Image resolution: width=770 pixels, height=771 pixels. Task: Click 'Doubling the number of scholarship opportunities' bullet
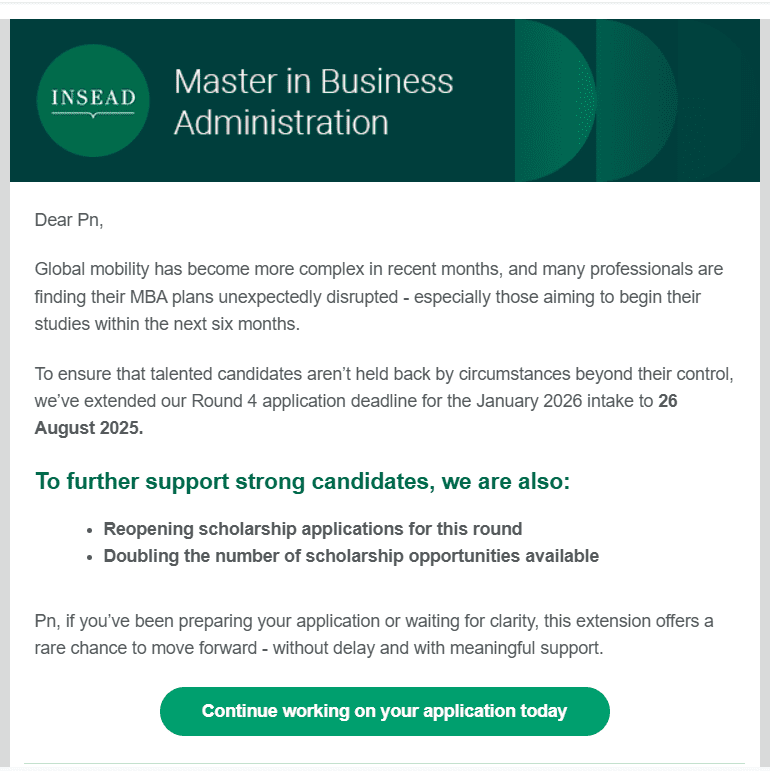(351, 556)
